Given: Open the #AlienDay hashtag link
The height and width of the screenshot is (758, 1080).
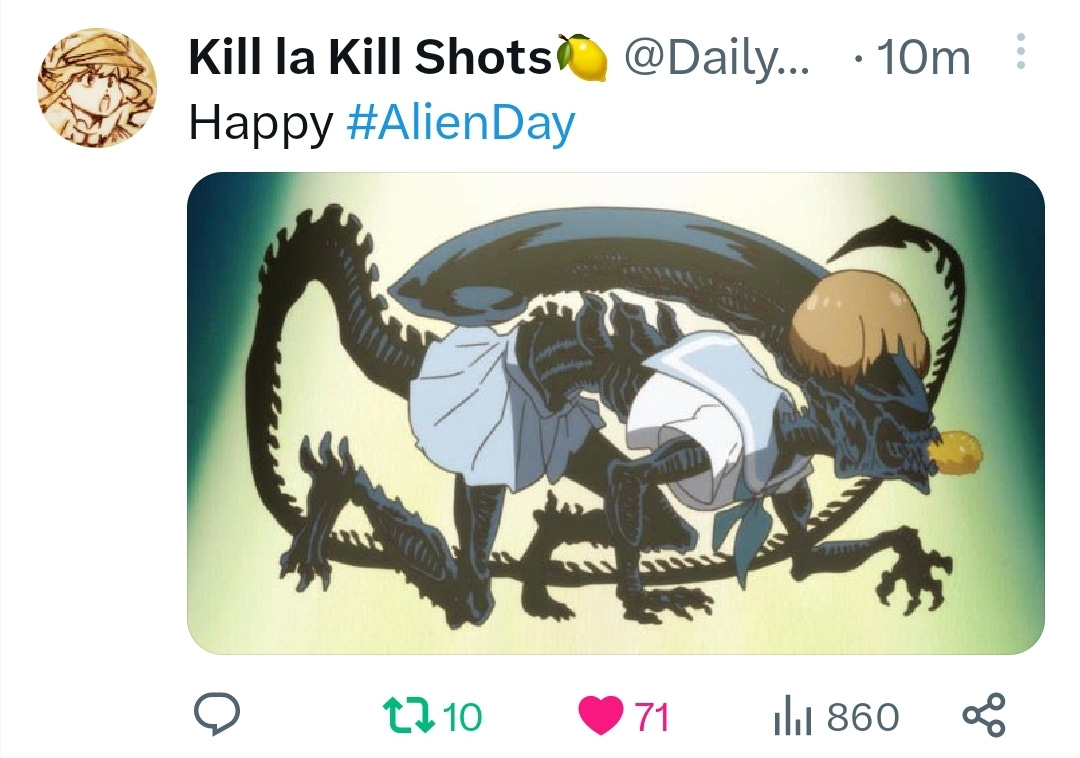Looking at the screenshot, I should (461, 123).
